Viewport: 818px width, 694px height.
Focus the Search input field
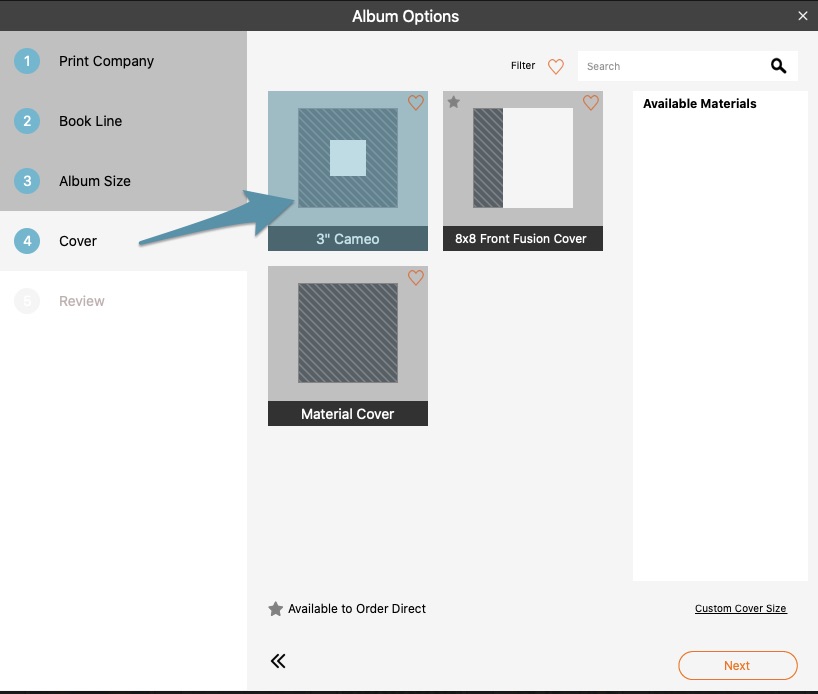(x=673, y=66)
